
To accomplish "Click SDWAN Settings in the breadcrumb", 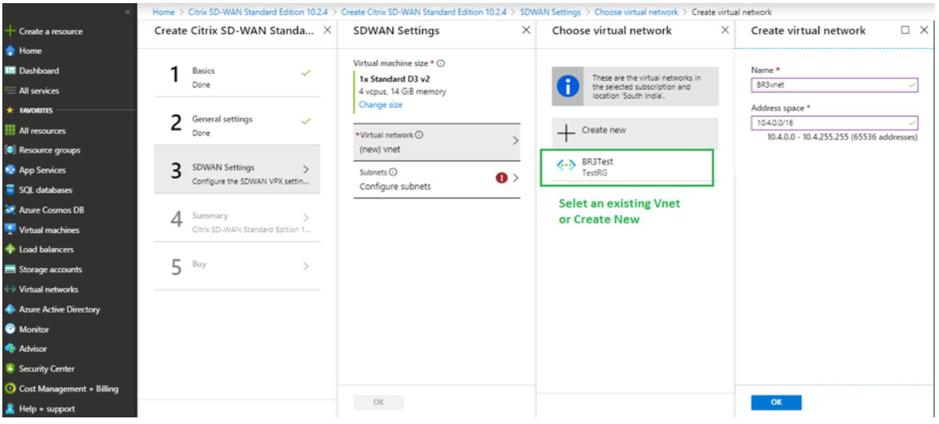I will click(x=550, y=12).
